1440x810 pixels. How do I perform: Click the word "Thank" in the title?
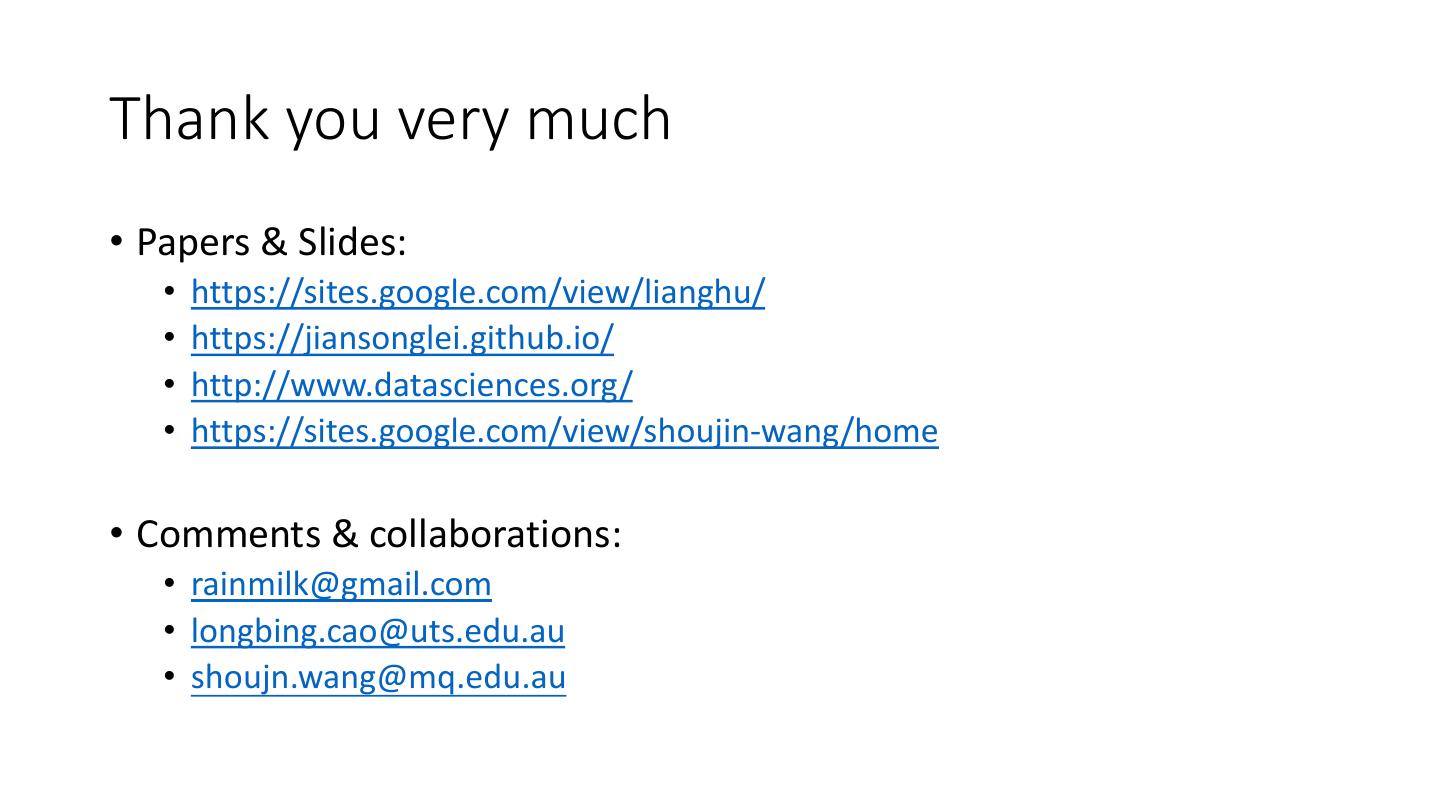coord(190,119)
